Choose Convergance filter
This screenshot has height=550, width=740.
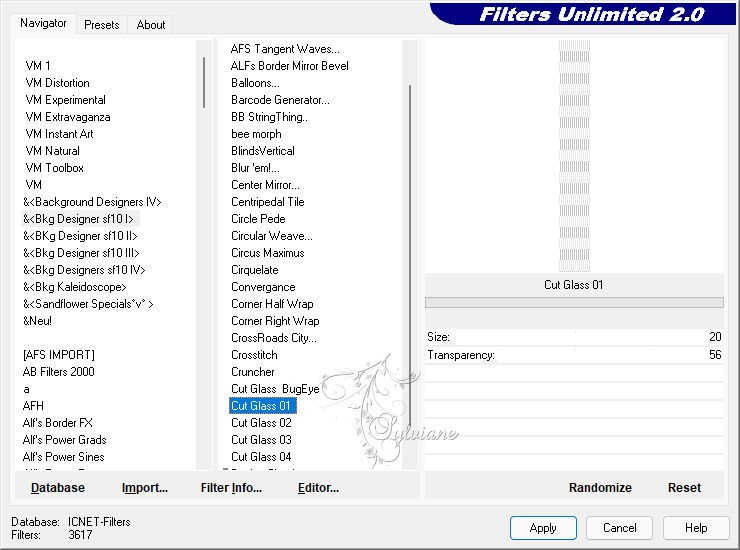263,287
